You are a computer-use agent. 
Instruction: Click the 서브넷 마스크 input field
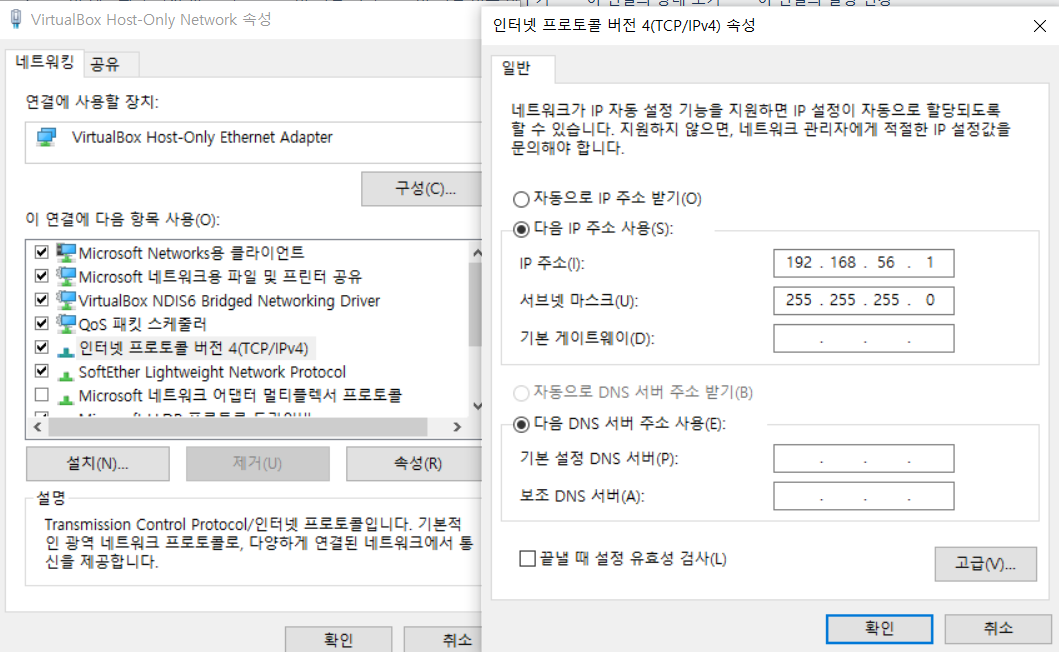863,300
